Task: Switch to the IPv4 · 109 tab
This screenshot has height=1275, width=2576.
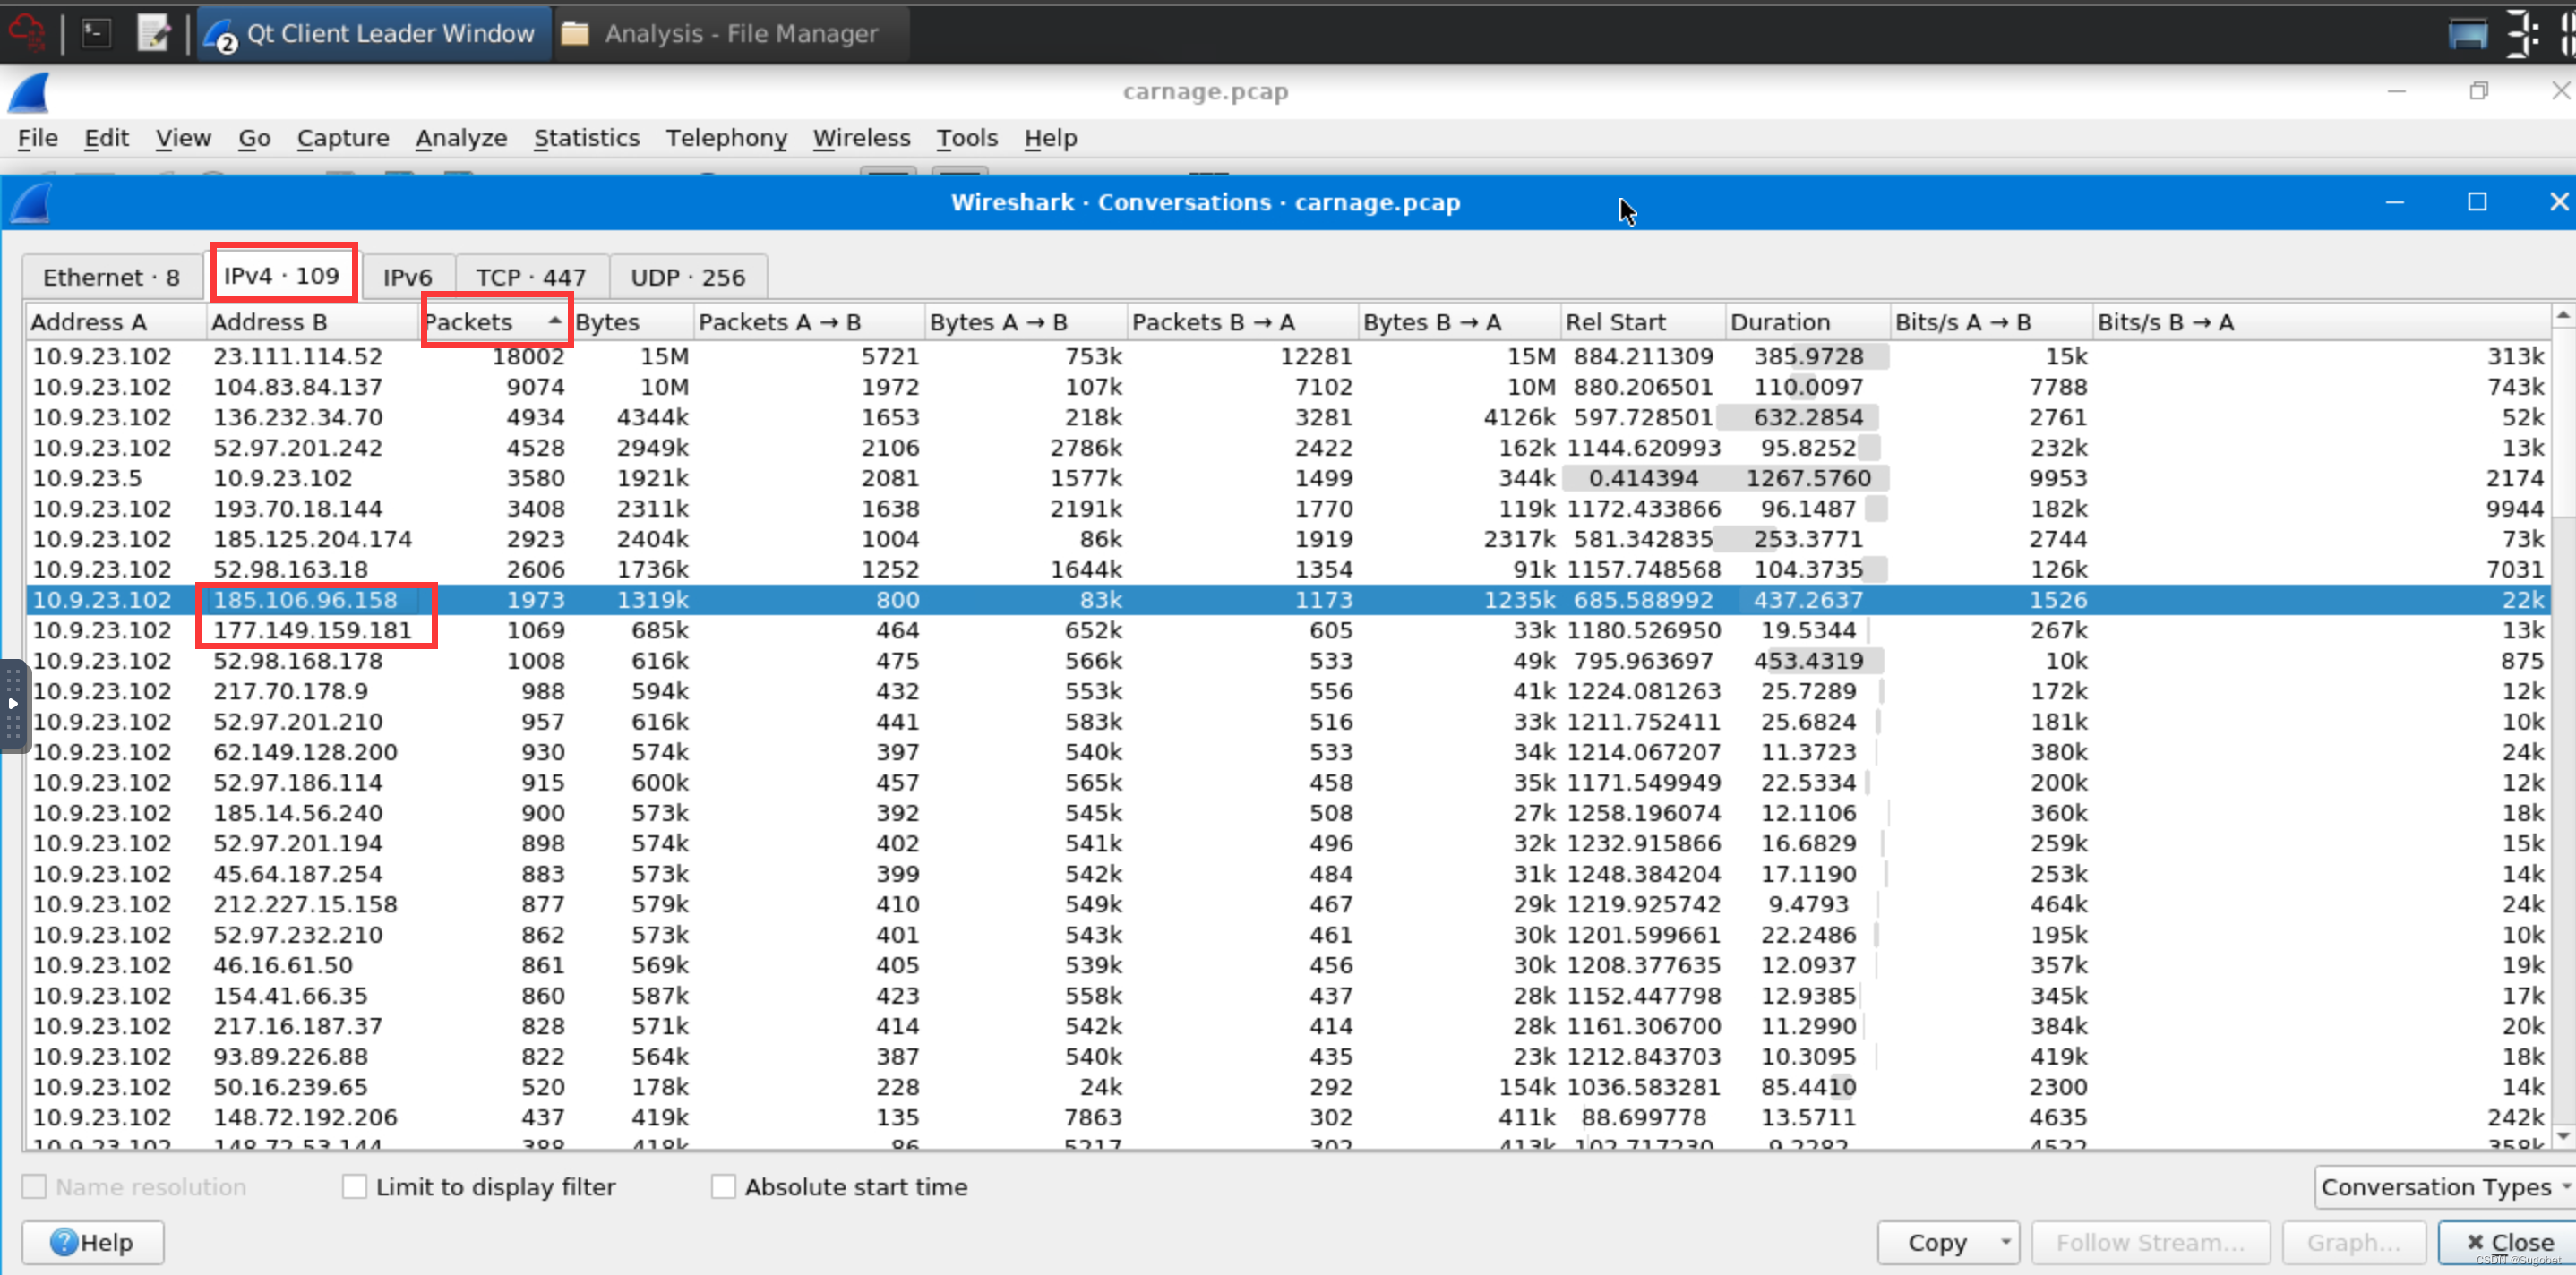Action: [282, 275]
